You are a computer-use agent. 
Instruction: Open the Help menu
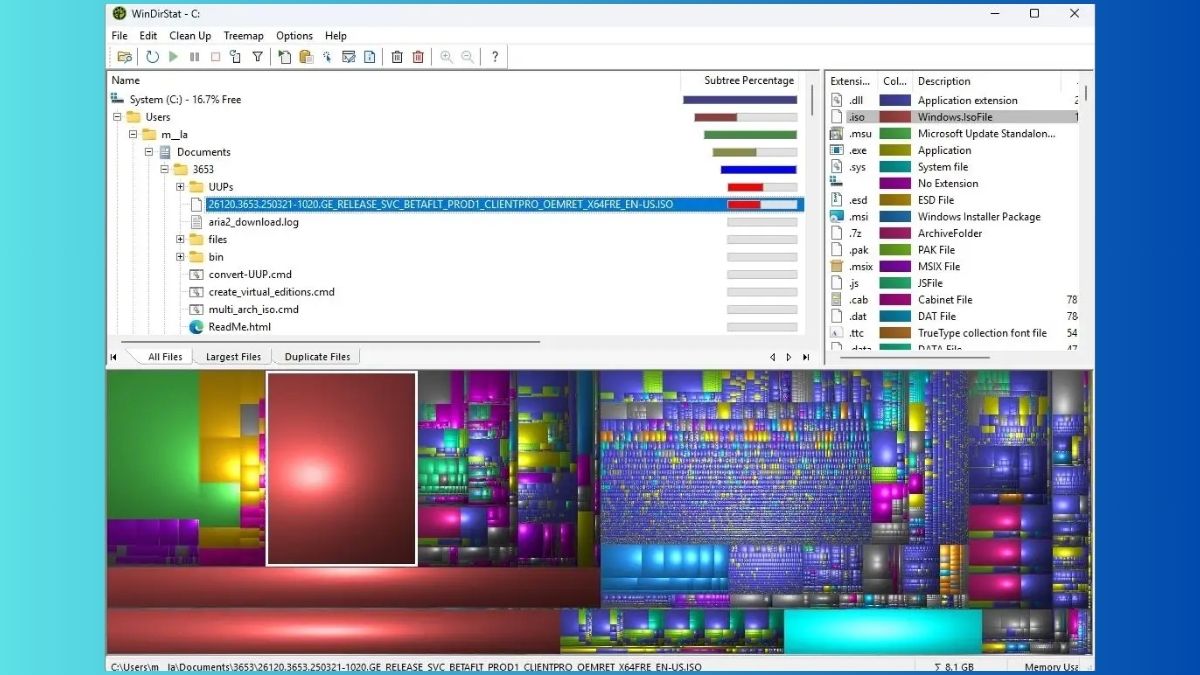(x=336, y=36)
